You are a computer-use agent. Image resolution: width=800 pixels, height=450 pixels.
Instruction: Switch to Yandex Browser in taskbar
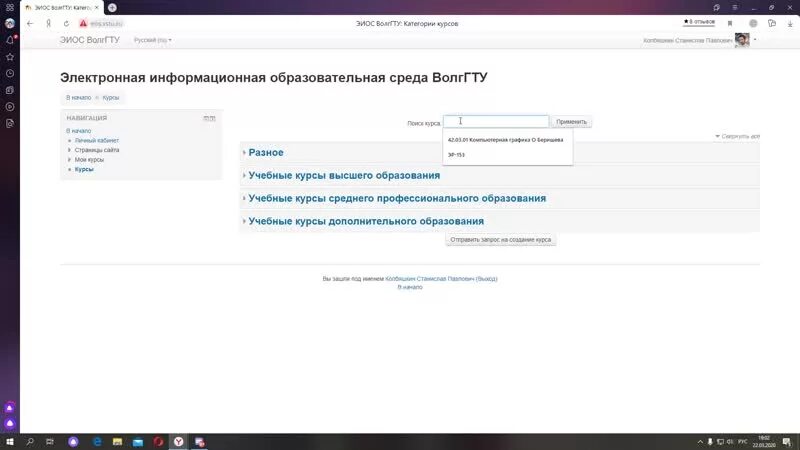179,442
